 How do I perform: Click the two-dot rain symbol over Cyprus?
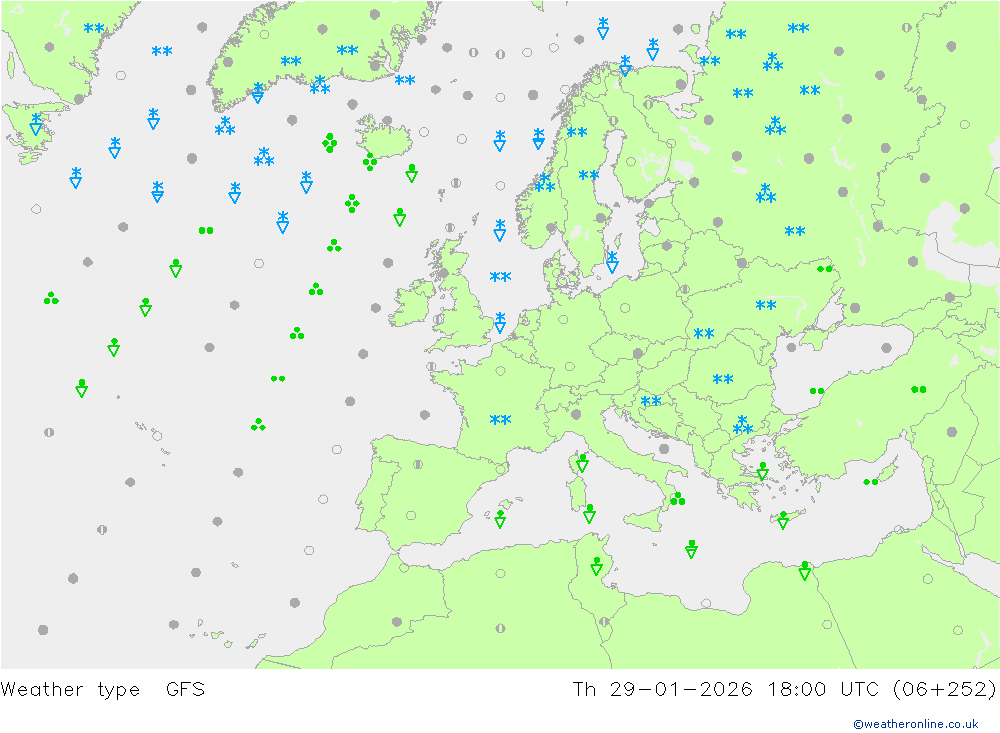[x=871, y=482]
